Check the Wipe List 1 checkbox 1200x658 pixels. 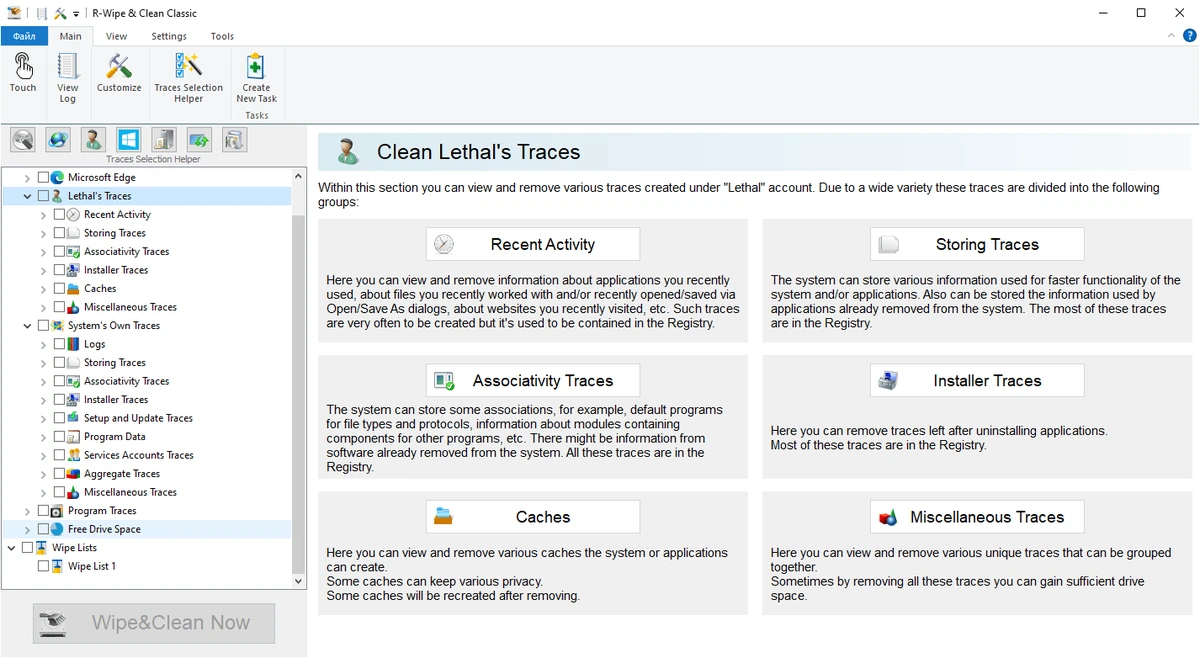[43, 566]
